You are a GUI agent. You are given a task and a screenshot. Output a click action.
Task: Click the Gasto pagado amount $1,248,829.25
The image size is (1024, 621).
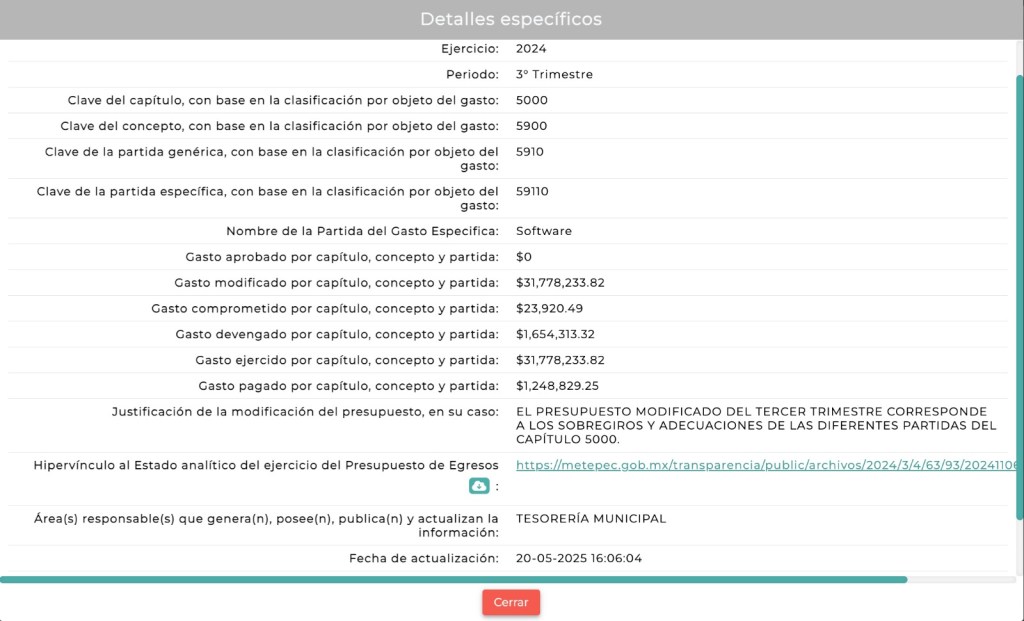click(557, 386)
